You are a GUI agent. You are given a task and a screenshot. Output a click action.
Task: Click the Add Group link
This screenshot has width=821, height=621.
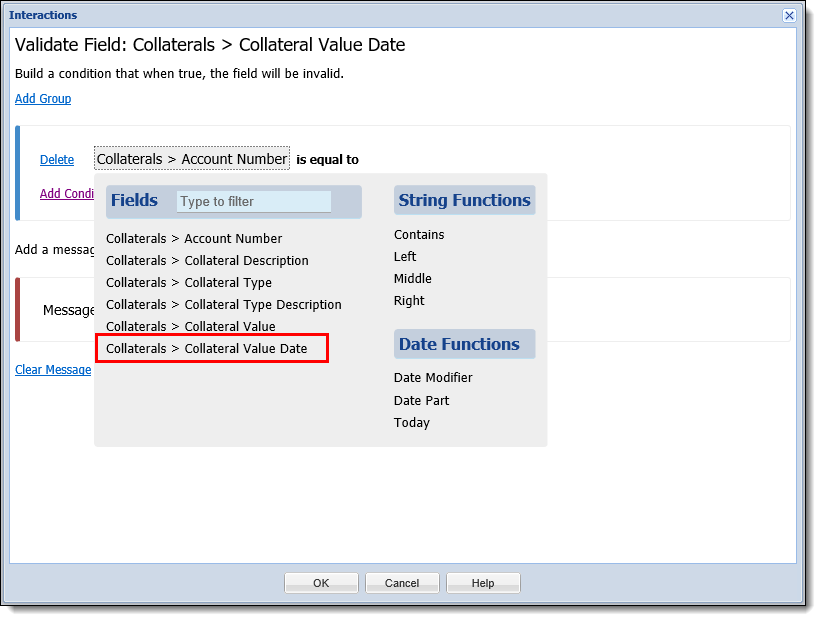(43, 98)
